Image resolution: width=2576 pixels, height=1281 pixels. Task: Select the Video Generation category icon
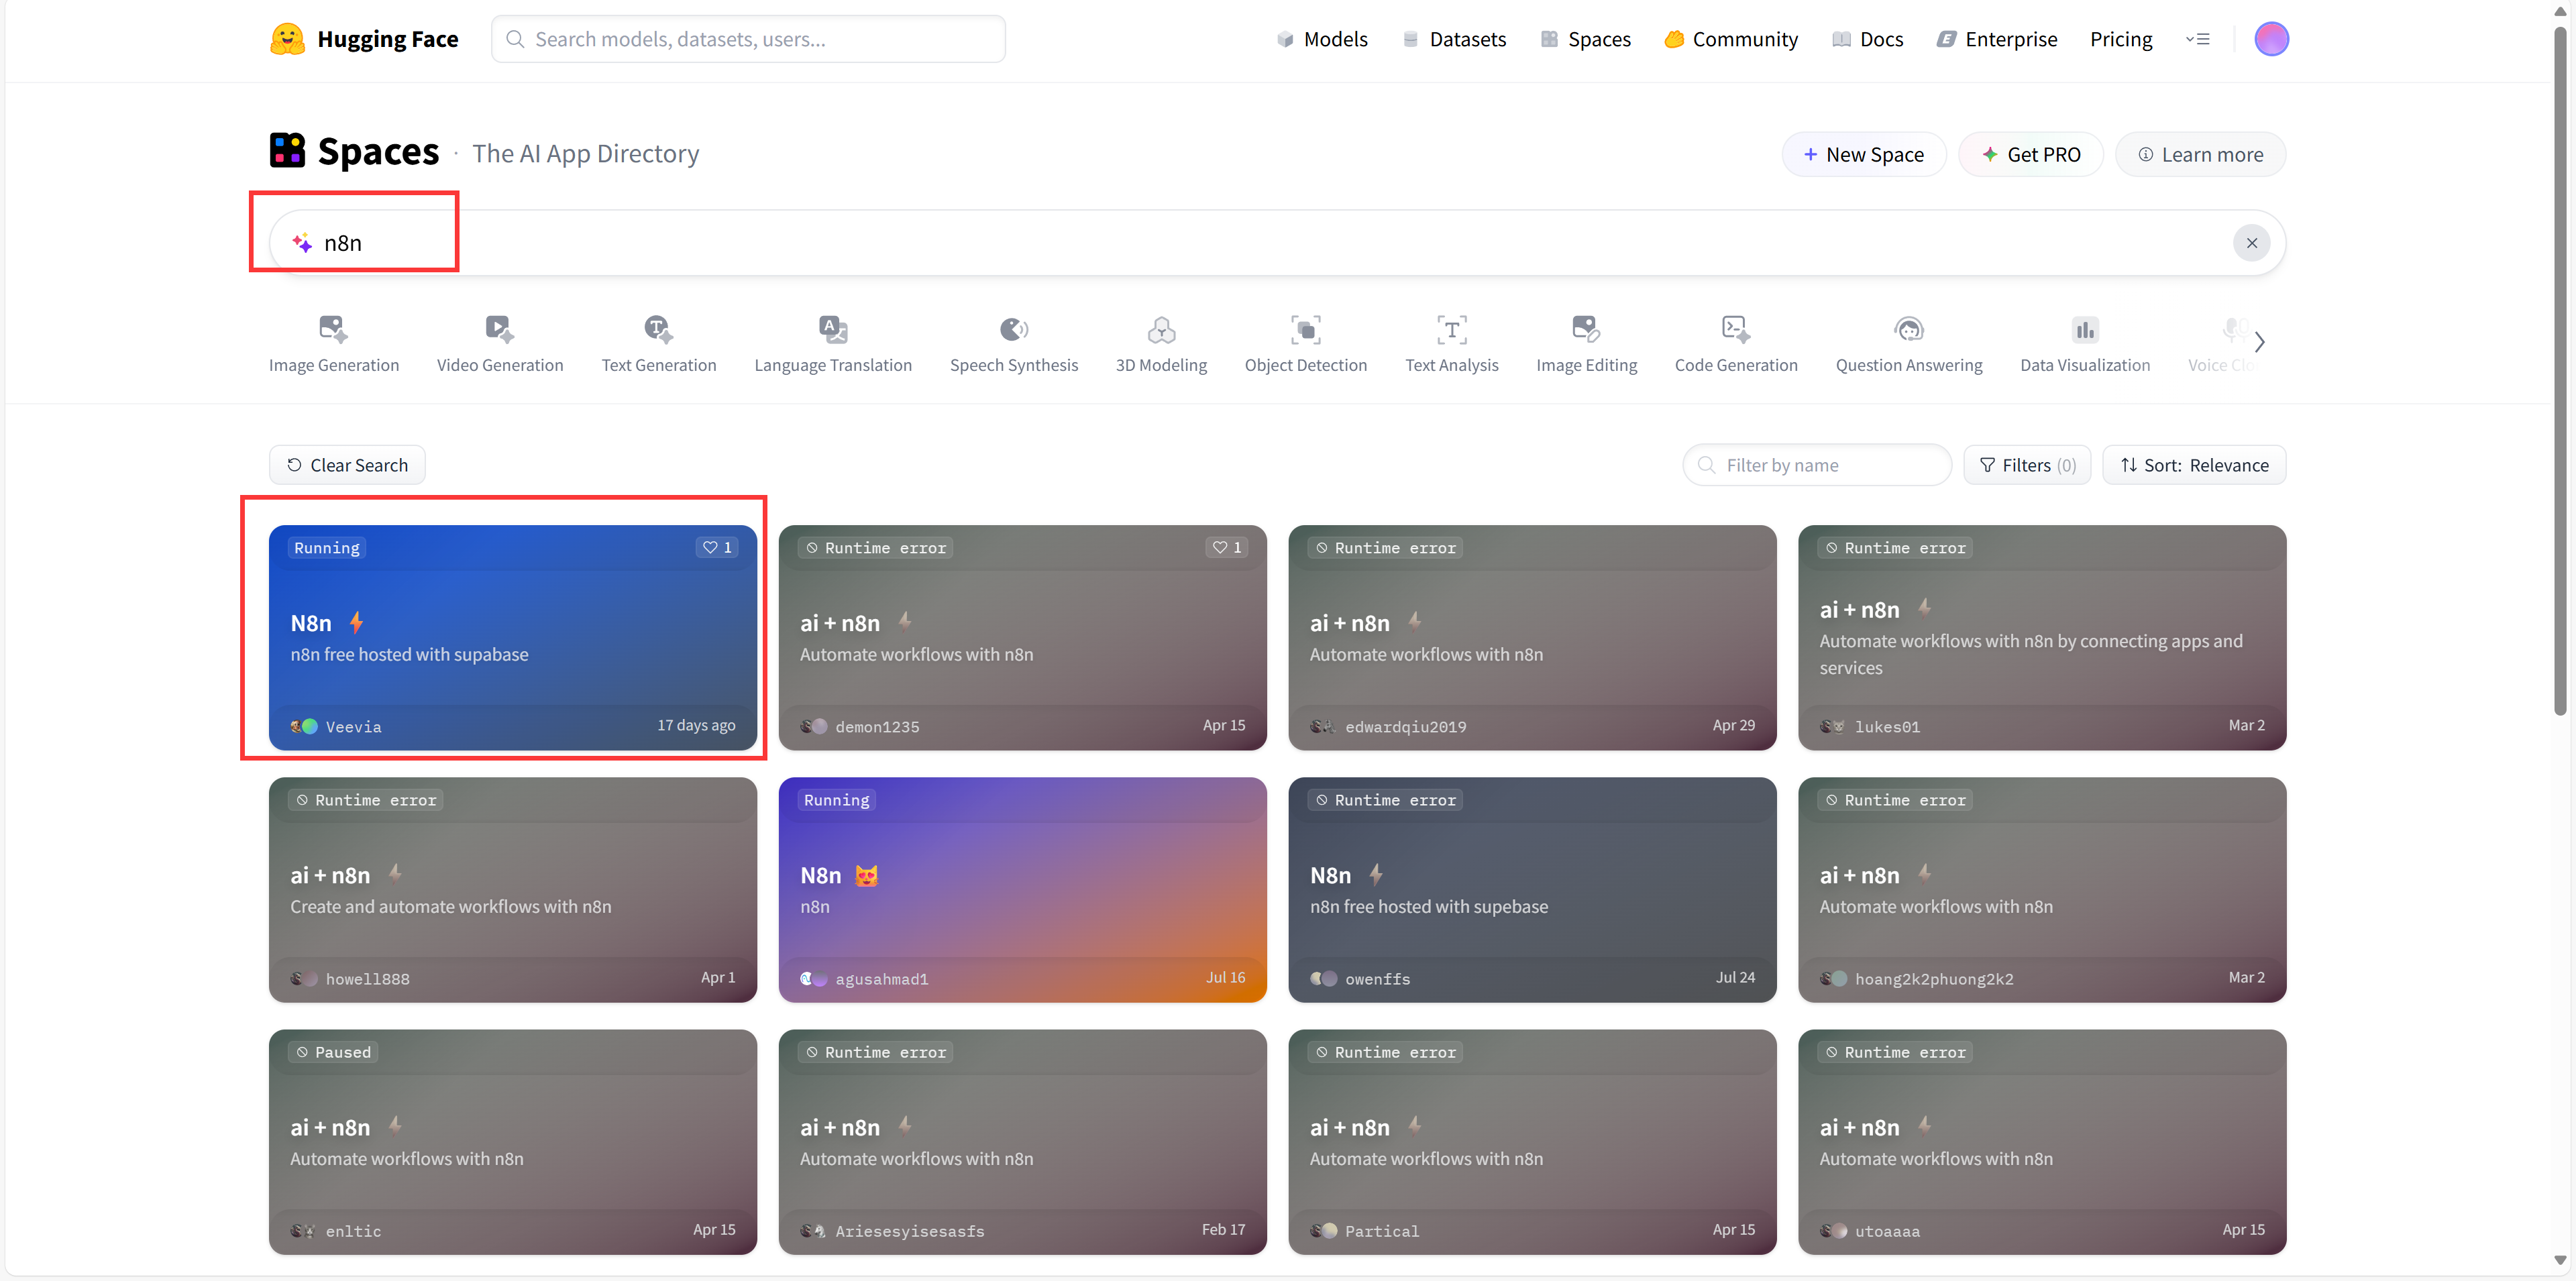tap(499, 329)
